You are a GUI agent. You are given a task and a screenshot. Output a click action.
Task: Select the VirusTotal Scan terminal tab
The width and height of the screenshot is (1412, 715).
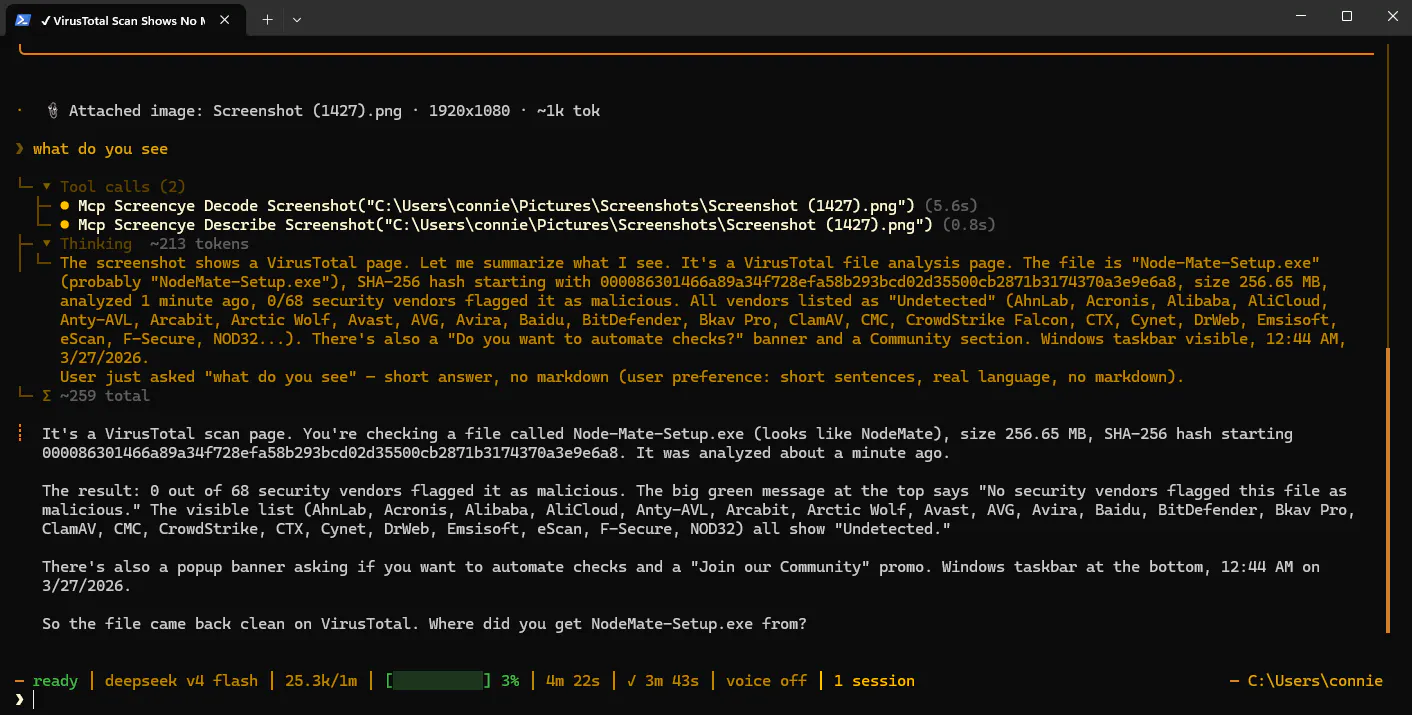(125, 19)
